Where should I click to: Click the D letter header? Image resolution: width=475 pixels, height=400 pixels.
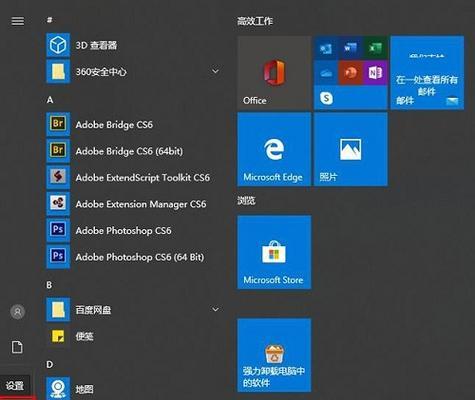point(50,364)
